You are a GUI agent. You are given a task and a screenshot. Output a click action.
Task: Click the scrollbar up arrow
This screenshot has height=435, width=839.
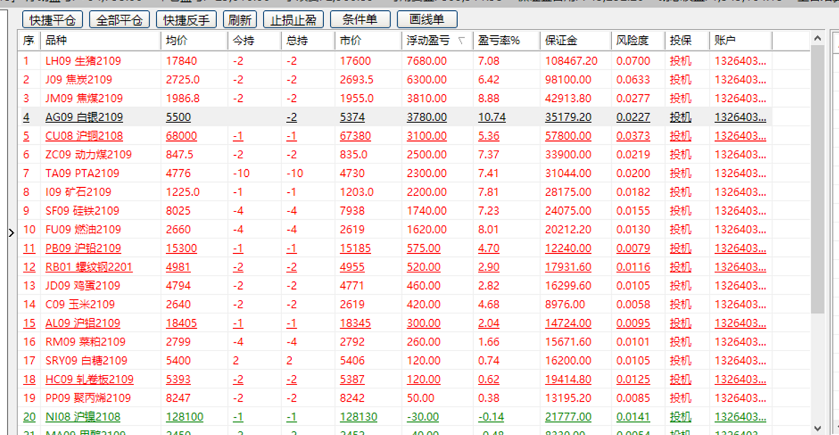click(x=817, y=39)
